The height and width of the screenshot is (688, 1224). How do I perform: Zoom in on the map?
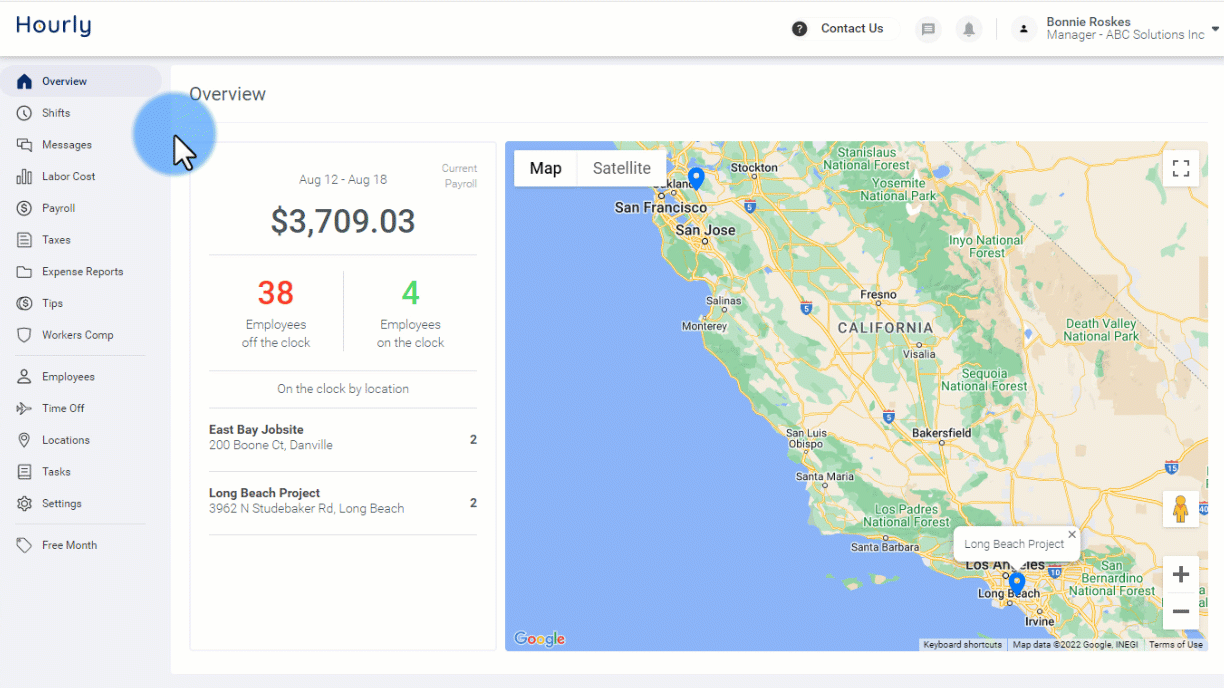point(1181,574)
